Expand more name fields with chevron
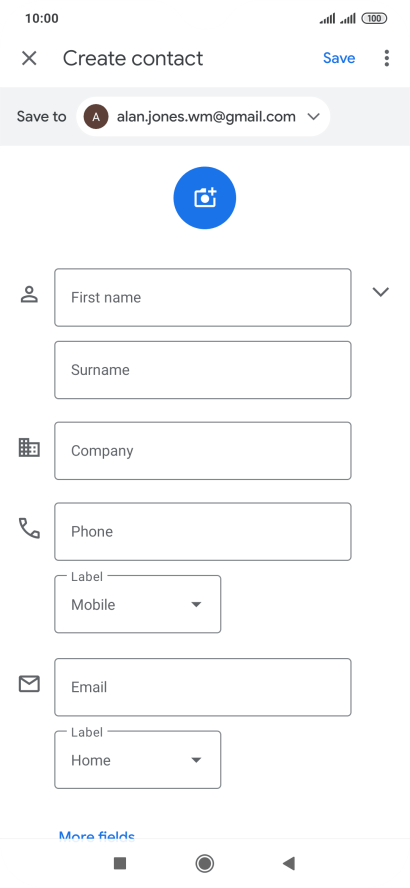 pyautogui.click(x=381, y=292)
